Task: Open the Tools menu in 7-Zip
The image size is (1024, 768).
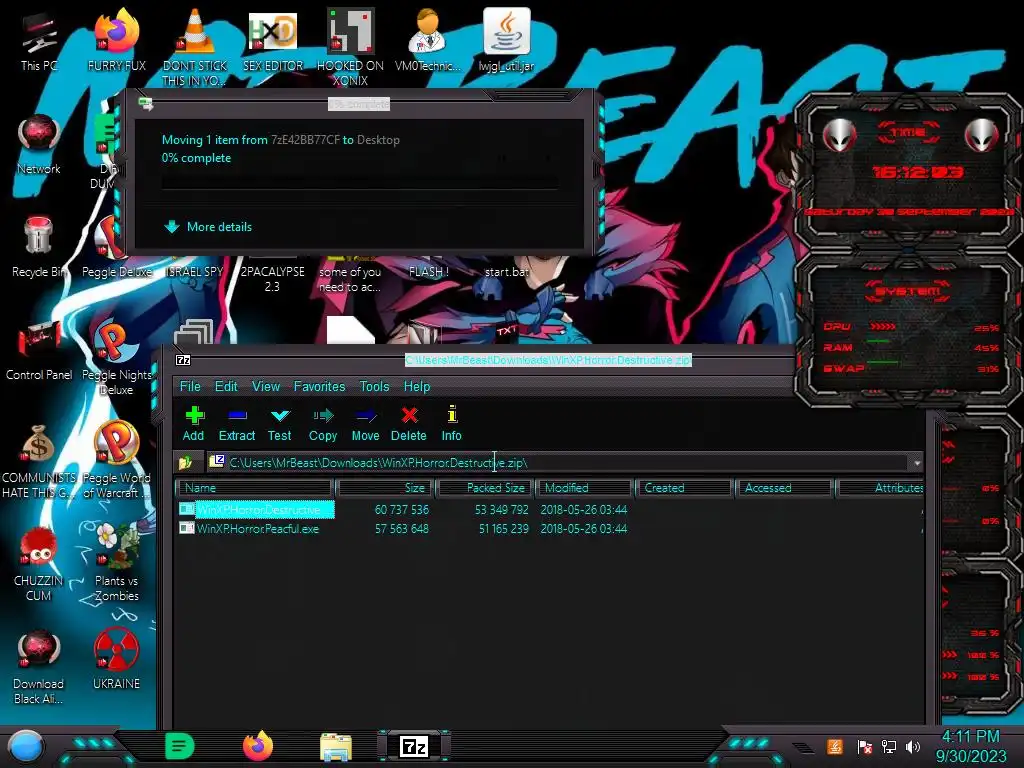Action: point(374,387)
